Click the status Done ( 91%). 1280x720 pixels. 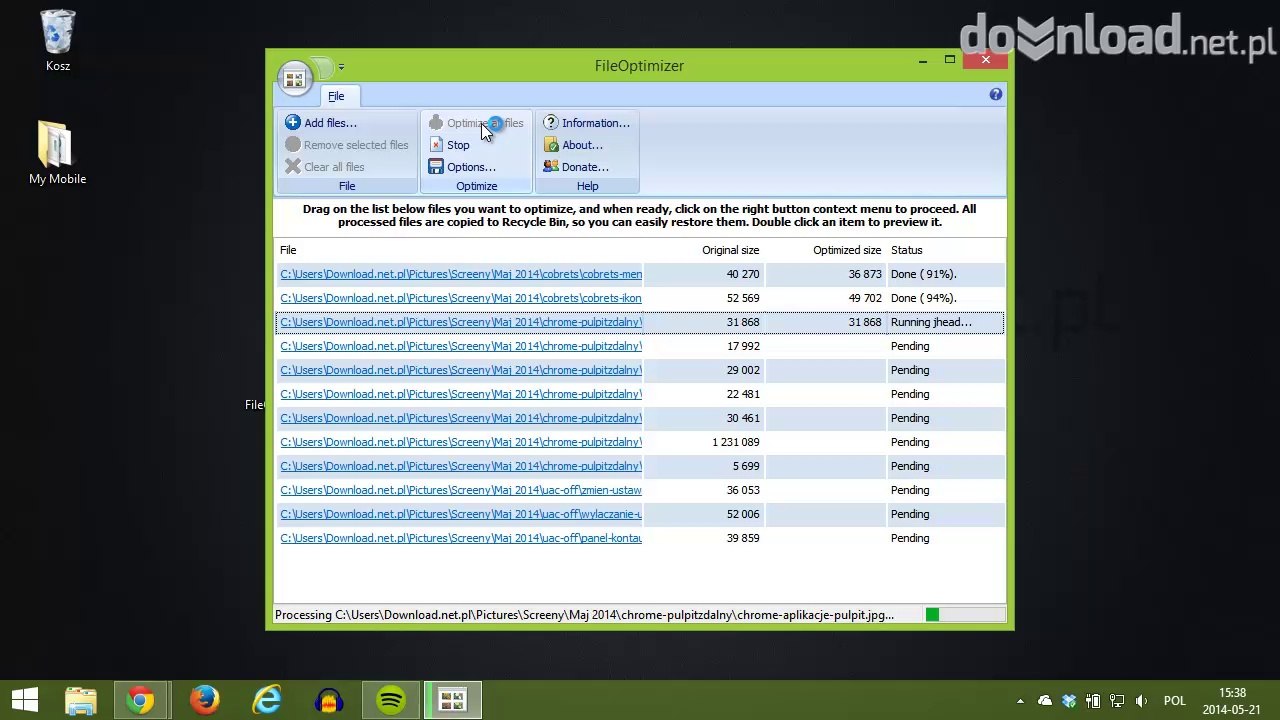[924, 274]
